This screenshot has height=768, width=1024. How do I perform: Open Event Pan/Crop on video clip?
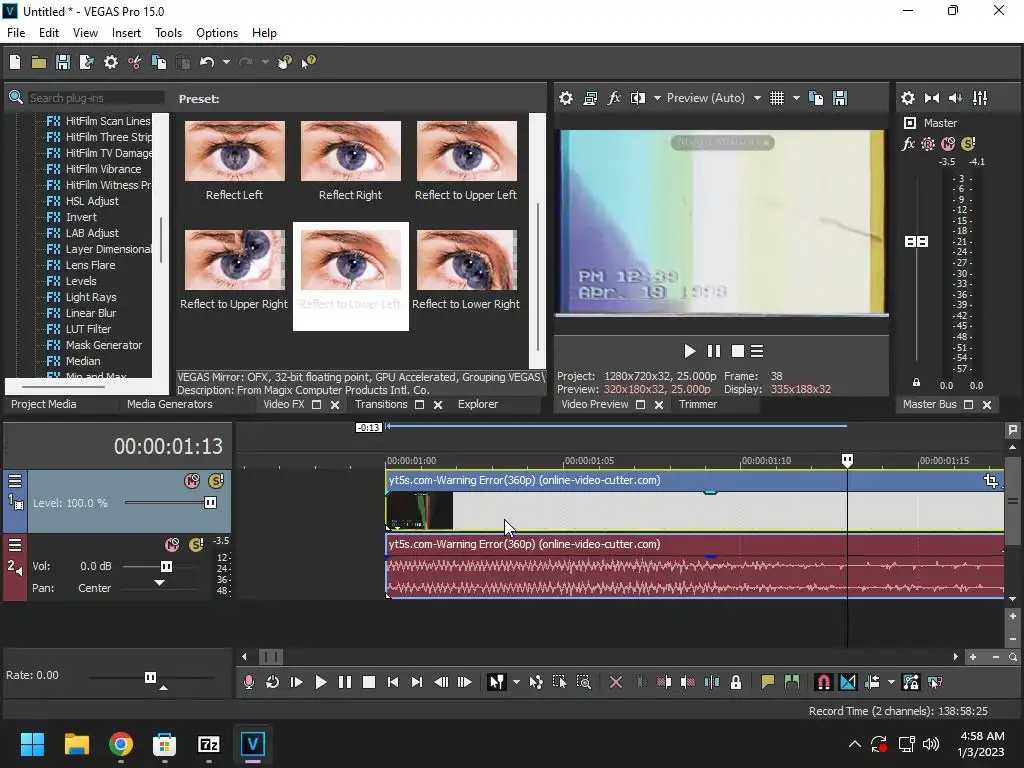[991, 481]
